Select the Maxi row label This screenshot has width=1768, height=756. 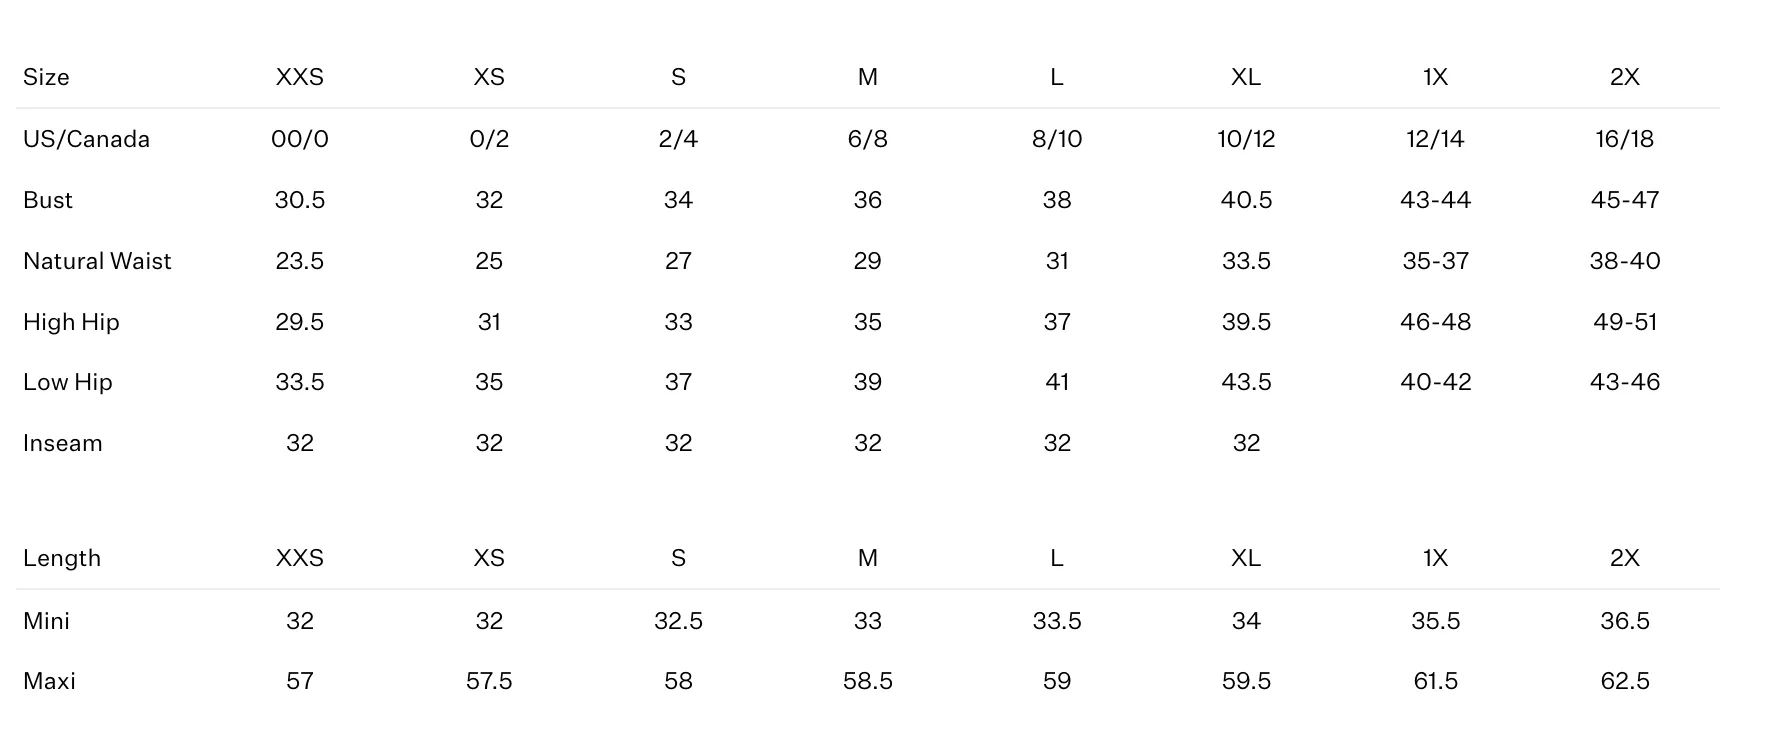[x=49, y=681]
